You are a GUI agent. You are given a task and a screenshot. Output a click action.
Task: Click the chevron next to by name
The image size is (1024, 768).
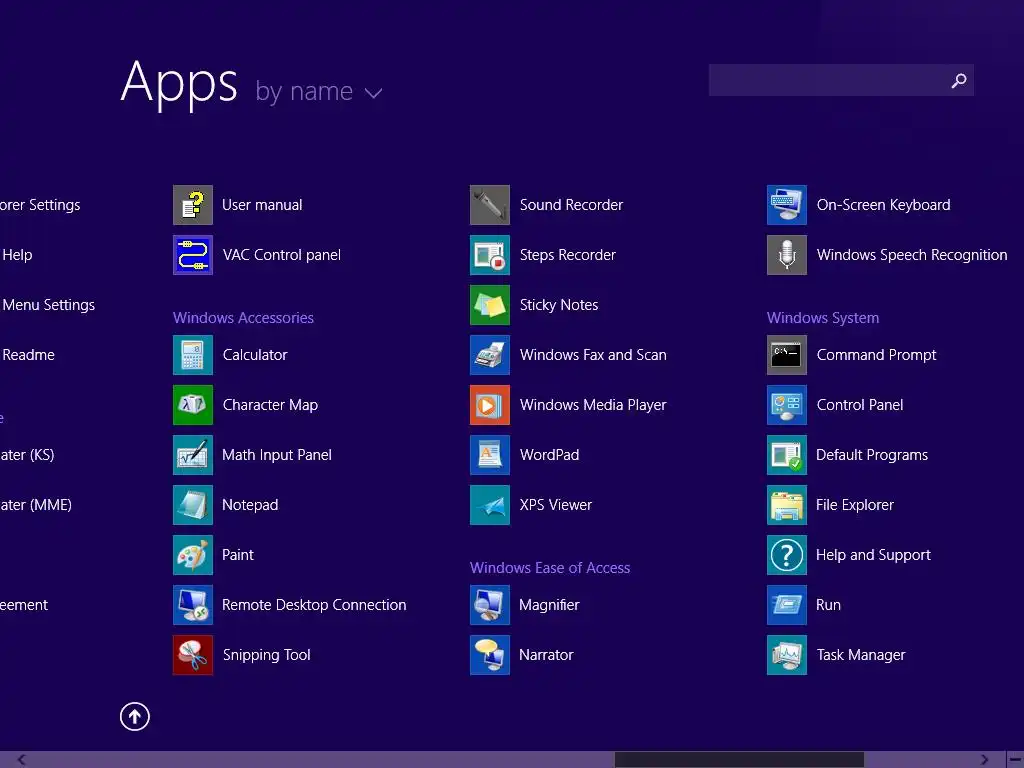[374, 93]
